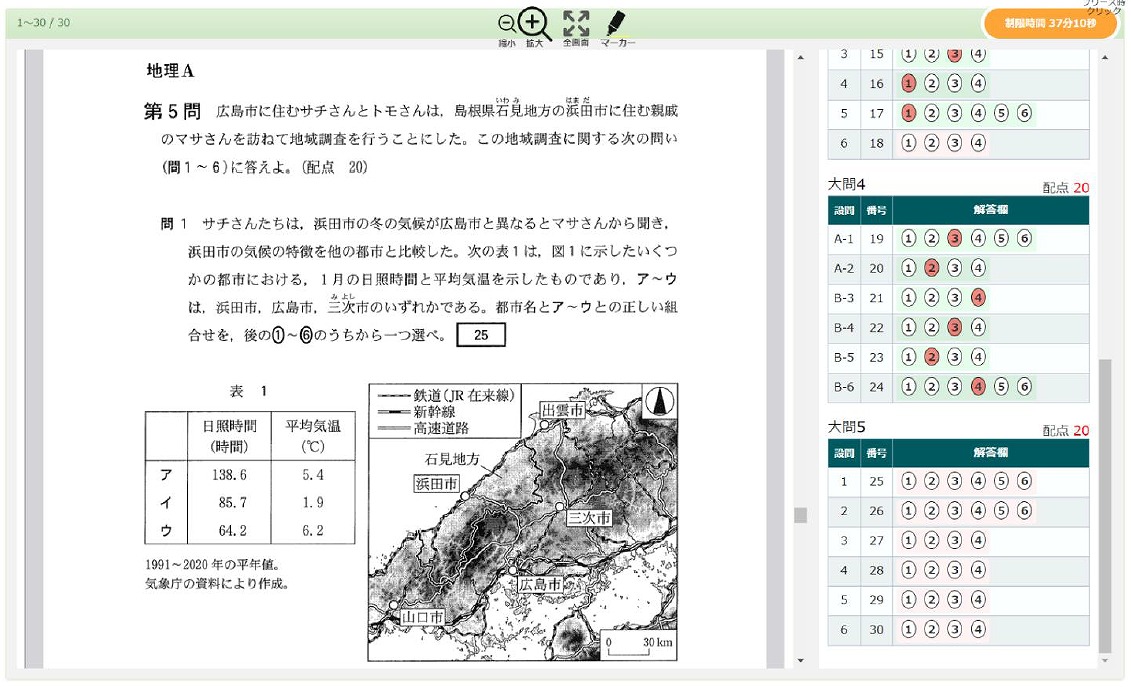
Task: Click the A-1 row label in 大問4
Action: (844, 238)
